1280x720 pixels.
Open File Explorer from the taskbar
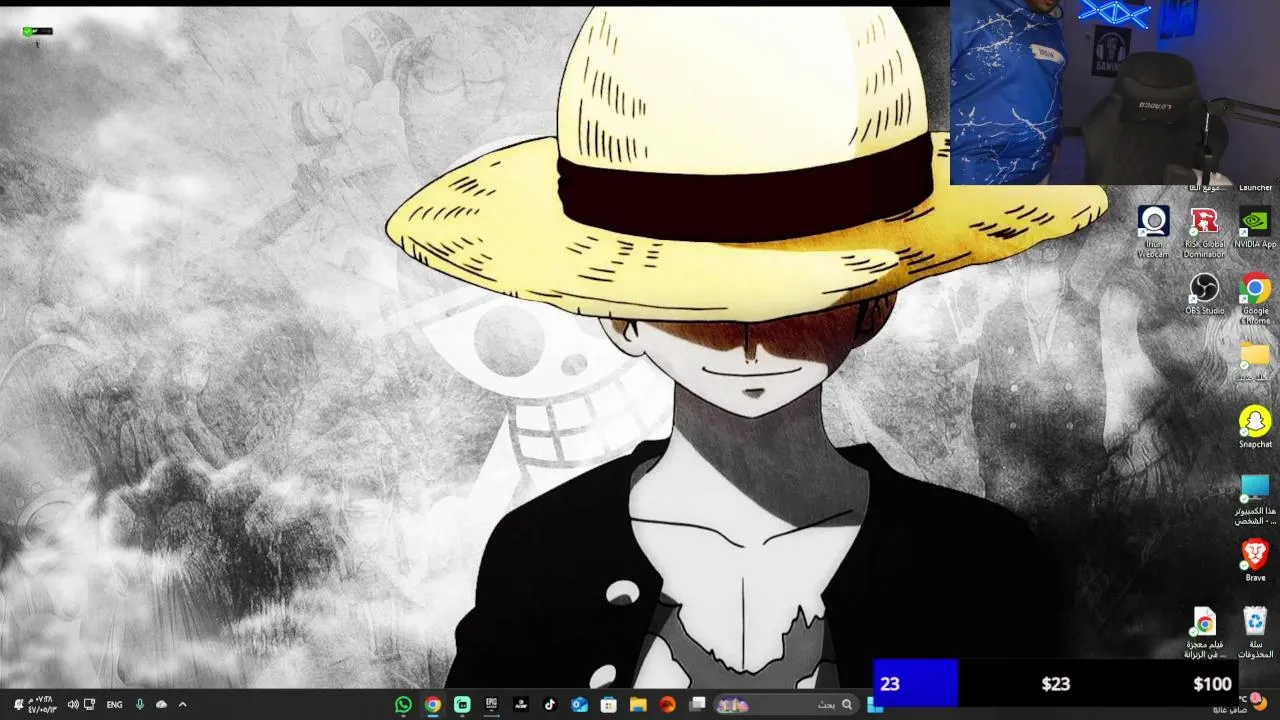click(638, 704)
